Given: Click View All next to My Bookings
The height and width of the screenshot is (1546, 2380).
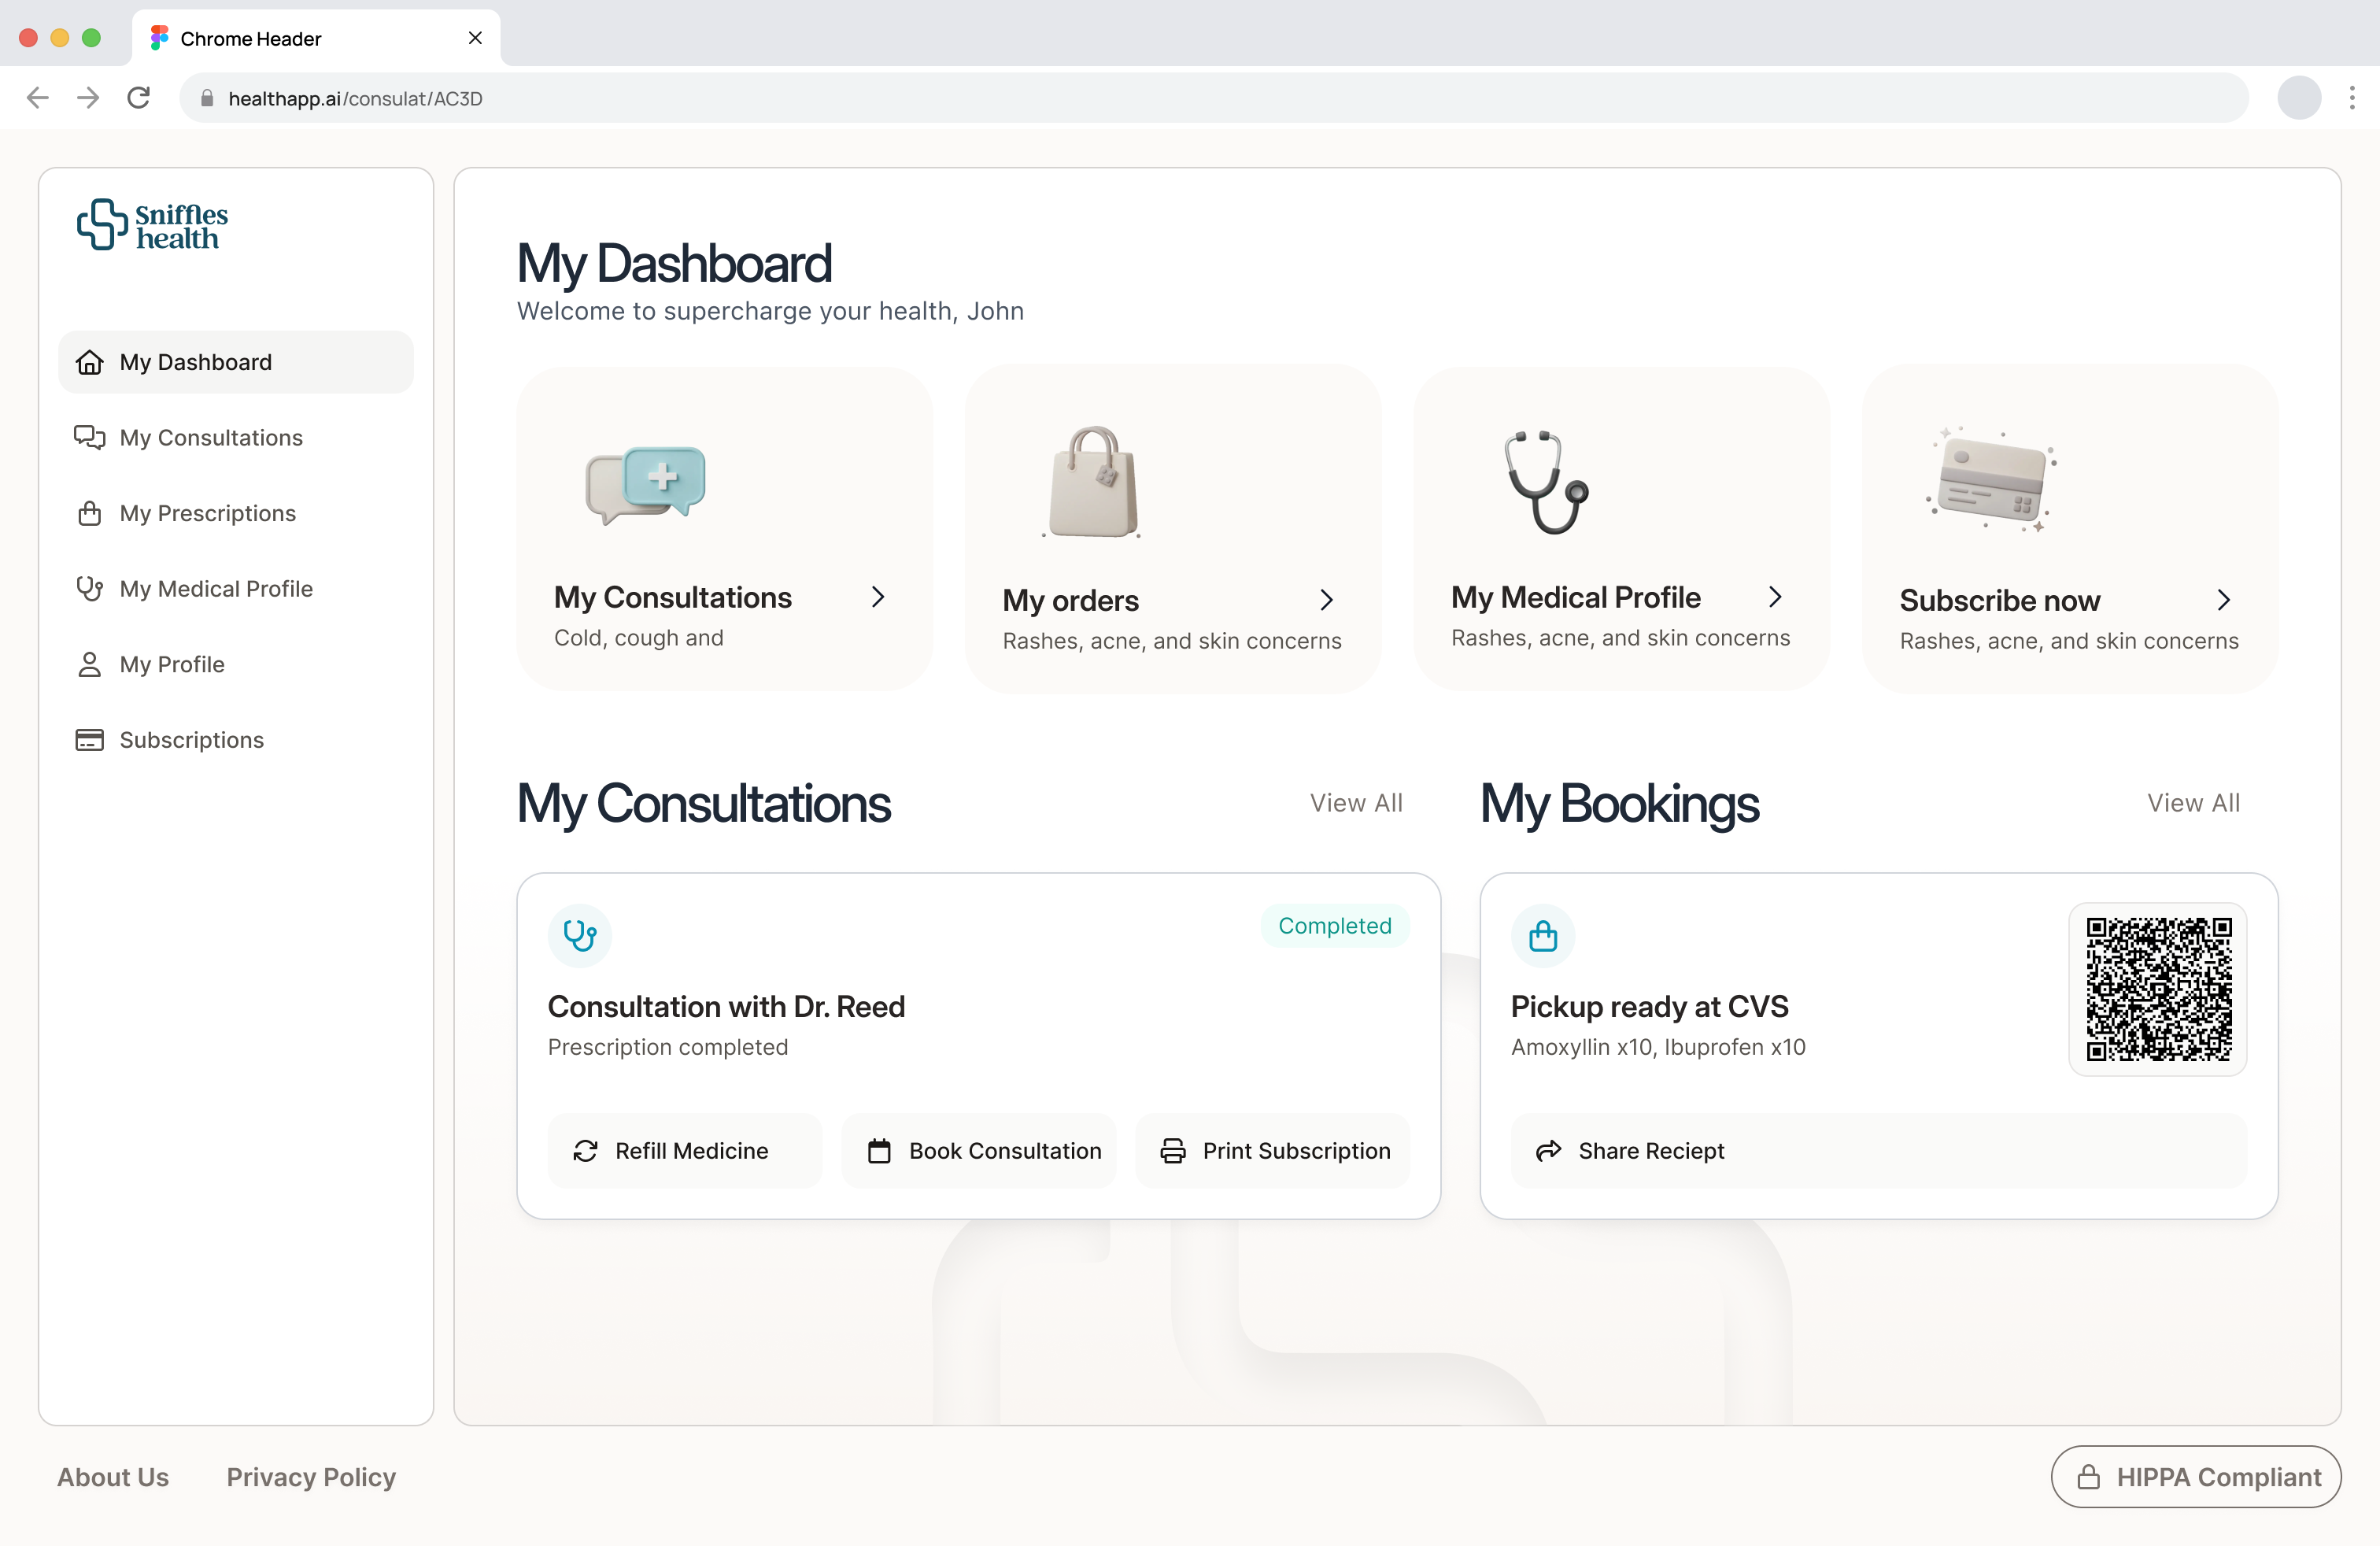Looking at the screenshot, I should [2194, 803].
